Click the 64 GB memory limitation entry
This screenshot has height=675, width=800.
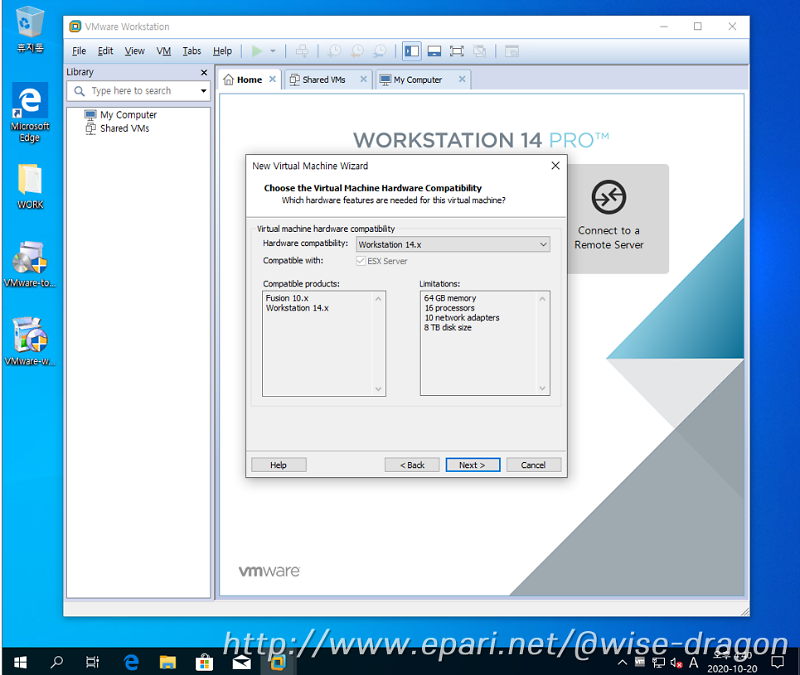450,298
